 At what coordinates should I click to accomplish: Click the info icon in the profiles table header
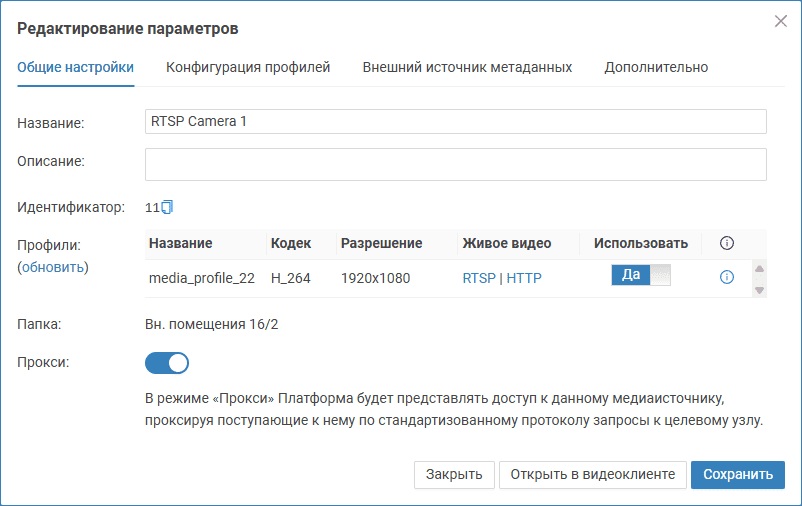click(727, 243)
